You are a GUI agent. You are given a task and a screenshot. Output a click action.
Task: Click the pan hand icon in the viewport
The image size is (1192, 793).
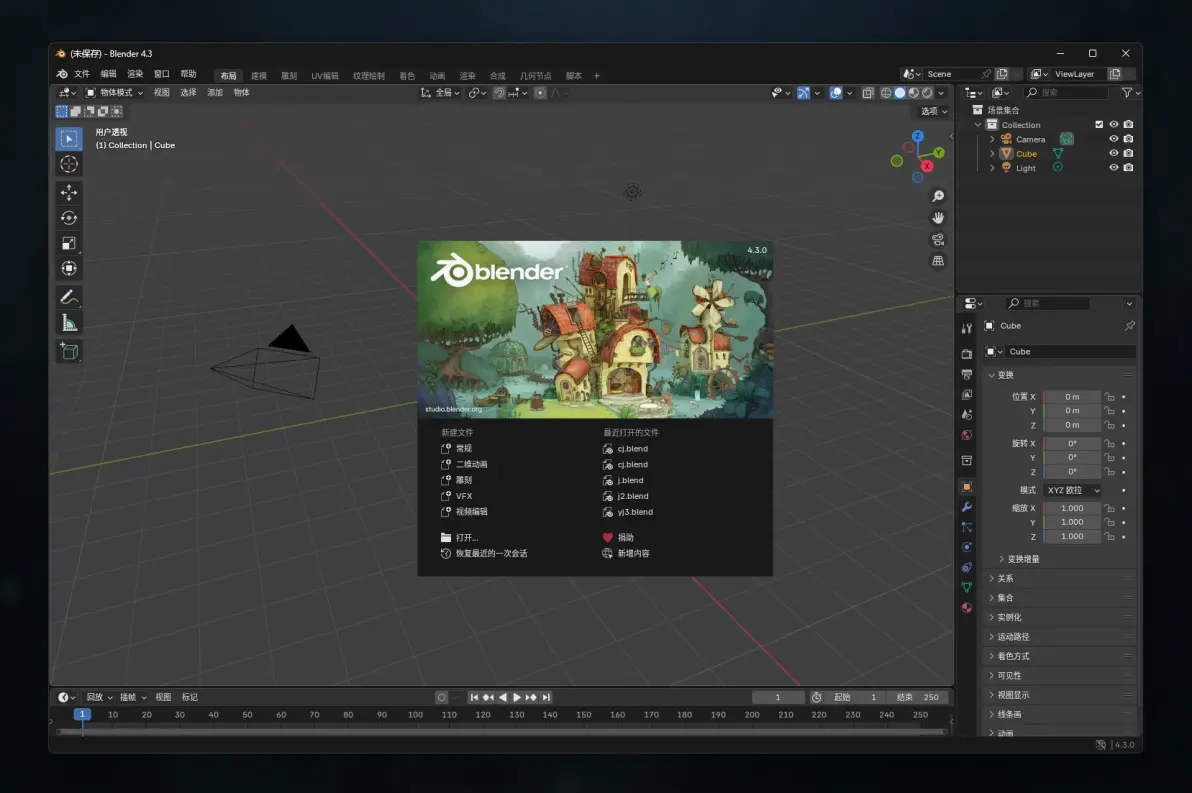[938, 218]
